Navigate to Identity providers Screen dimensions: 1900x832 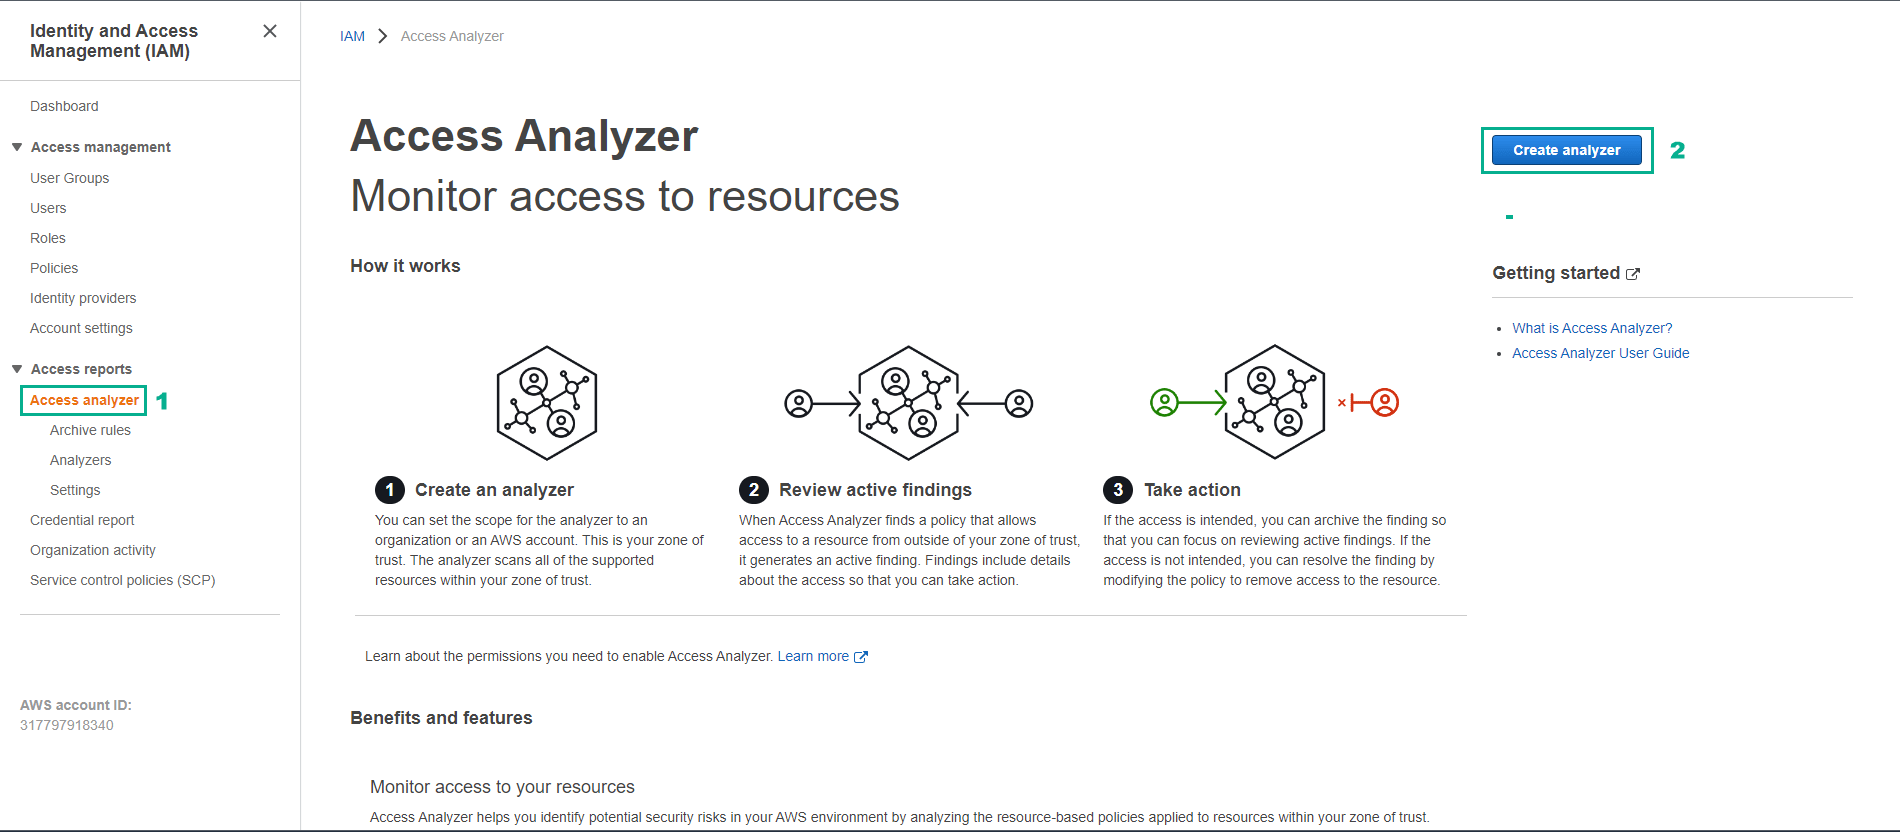83,297
